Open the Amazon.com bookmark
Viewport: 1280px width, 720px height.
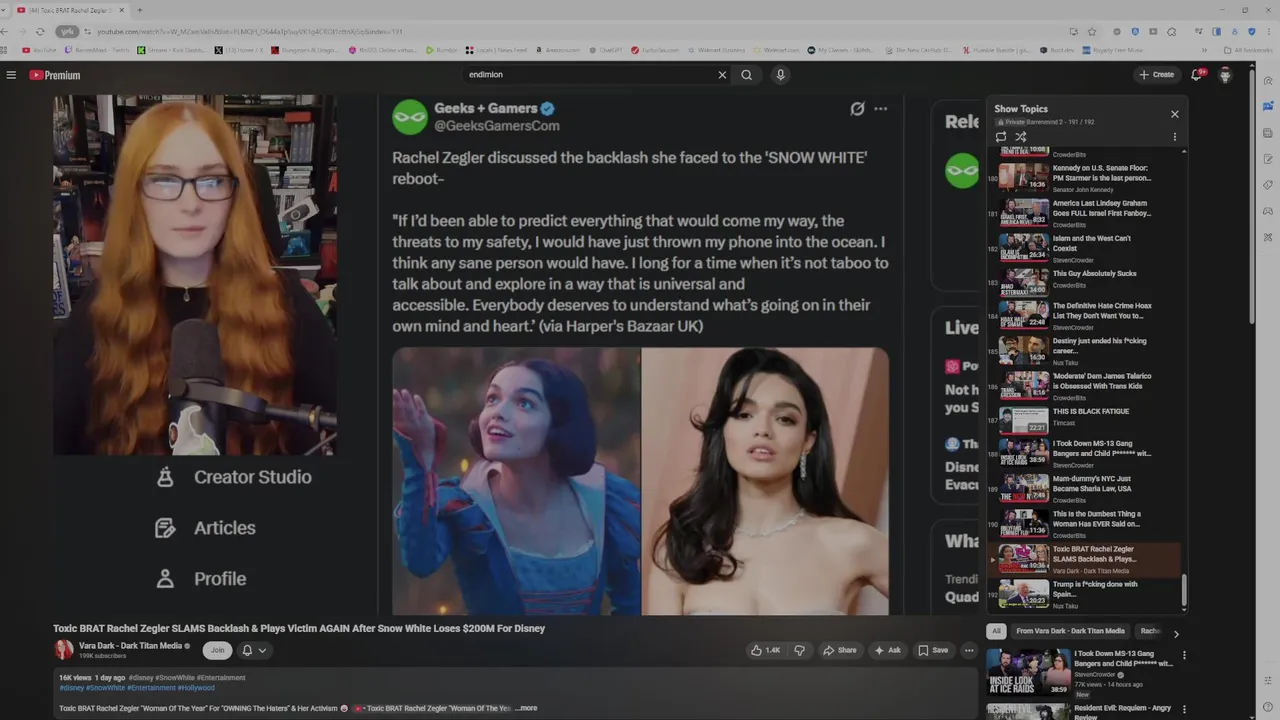click(x=558, y=50)
